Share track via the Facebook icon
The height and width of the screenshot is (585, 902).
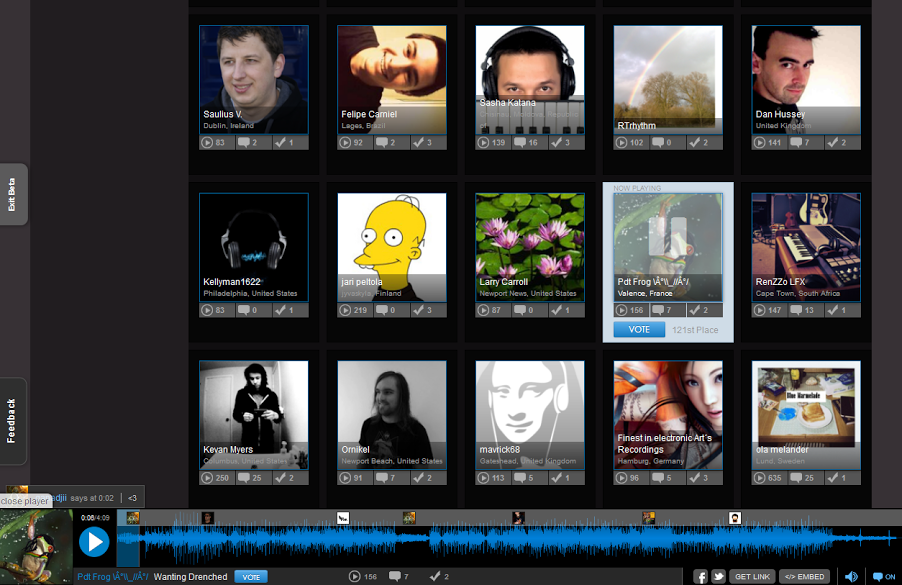pyautogui.click(x=701, y=577)
